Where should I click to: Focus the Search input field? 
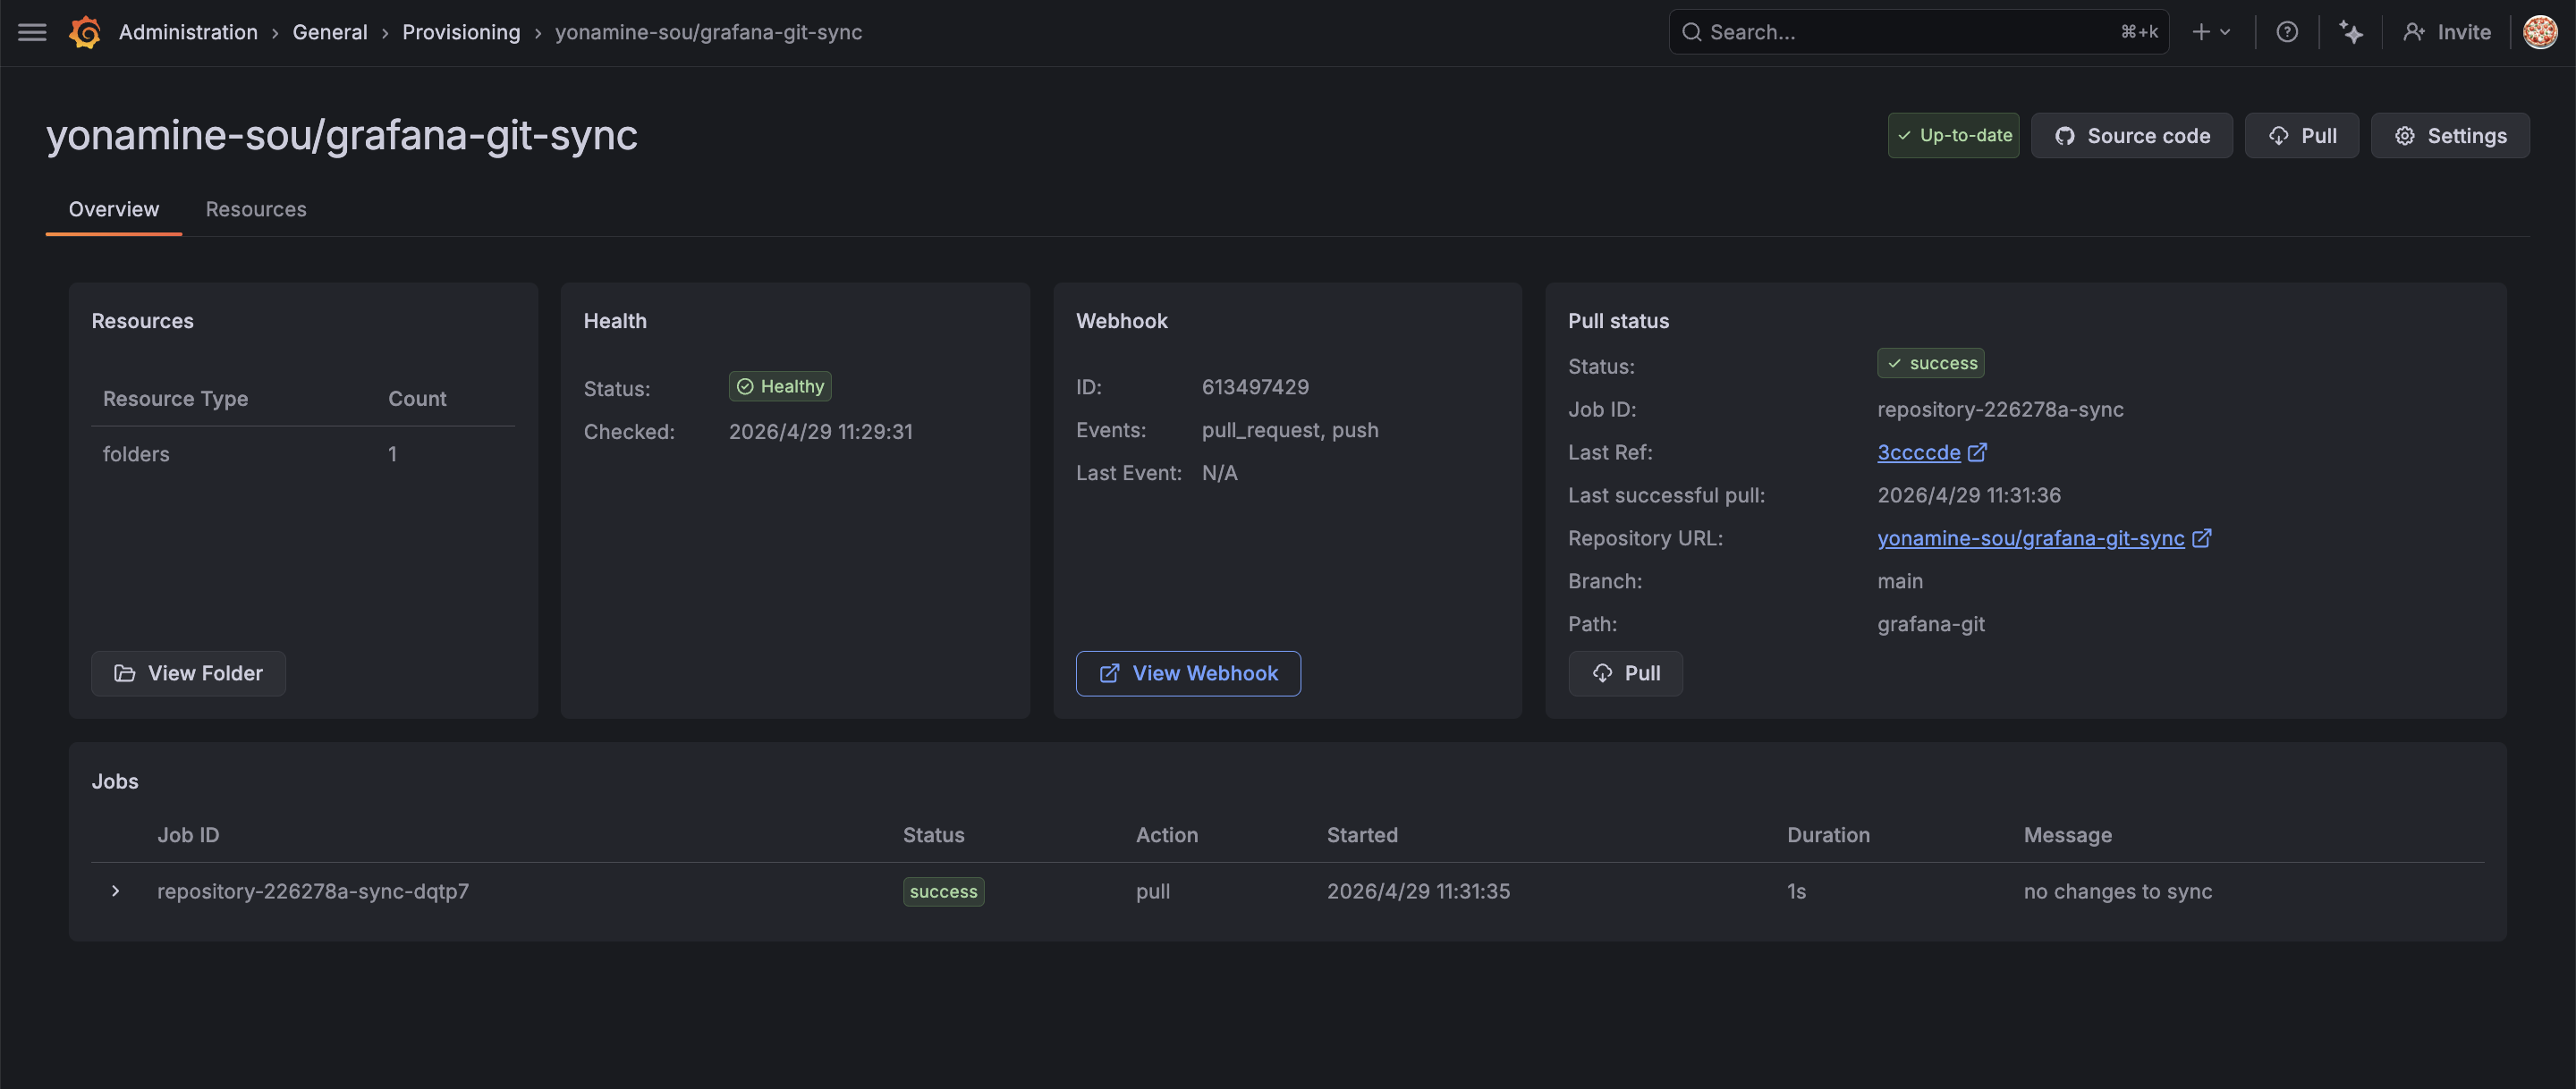pyautogui.click(x=1900, y=32)
